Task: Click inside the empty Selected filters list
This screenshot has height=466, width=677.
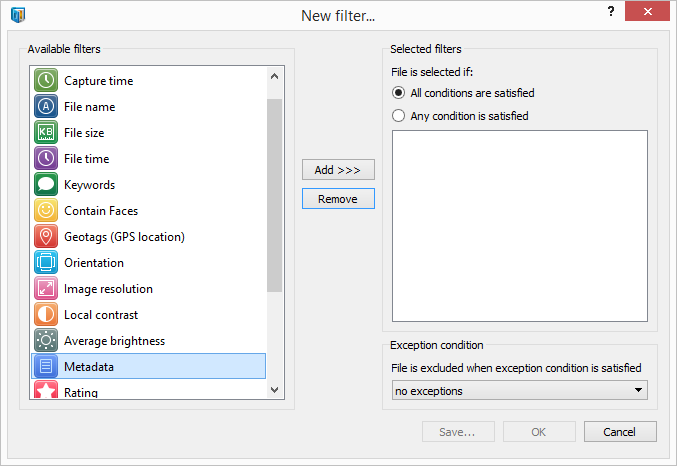Action: click(519, 226)
